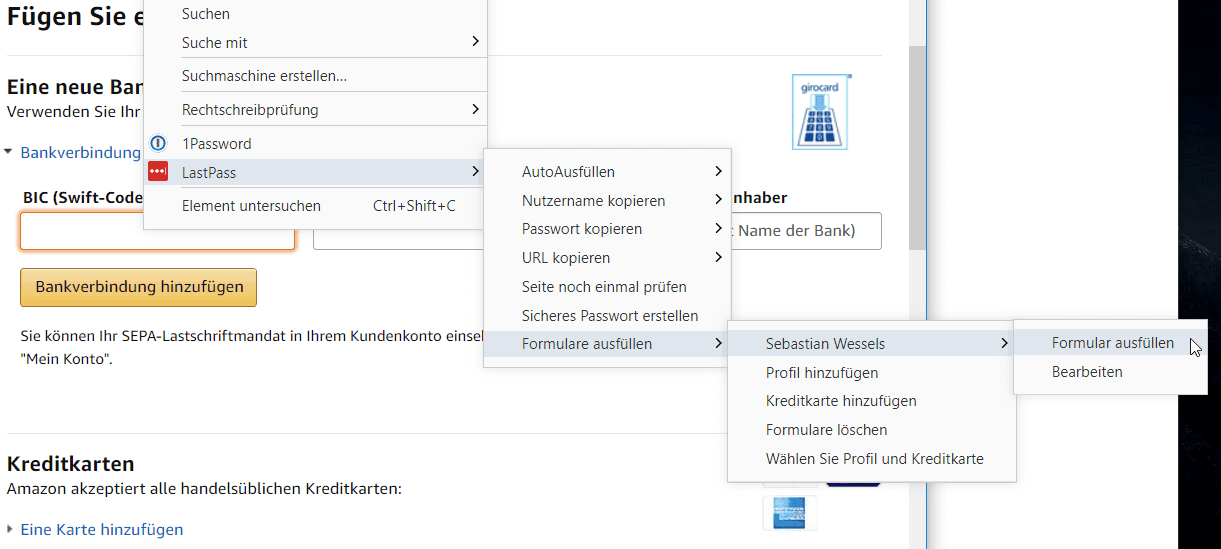
Task: Open Passwort kopieren submenu
Action: click(607, 229)
